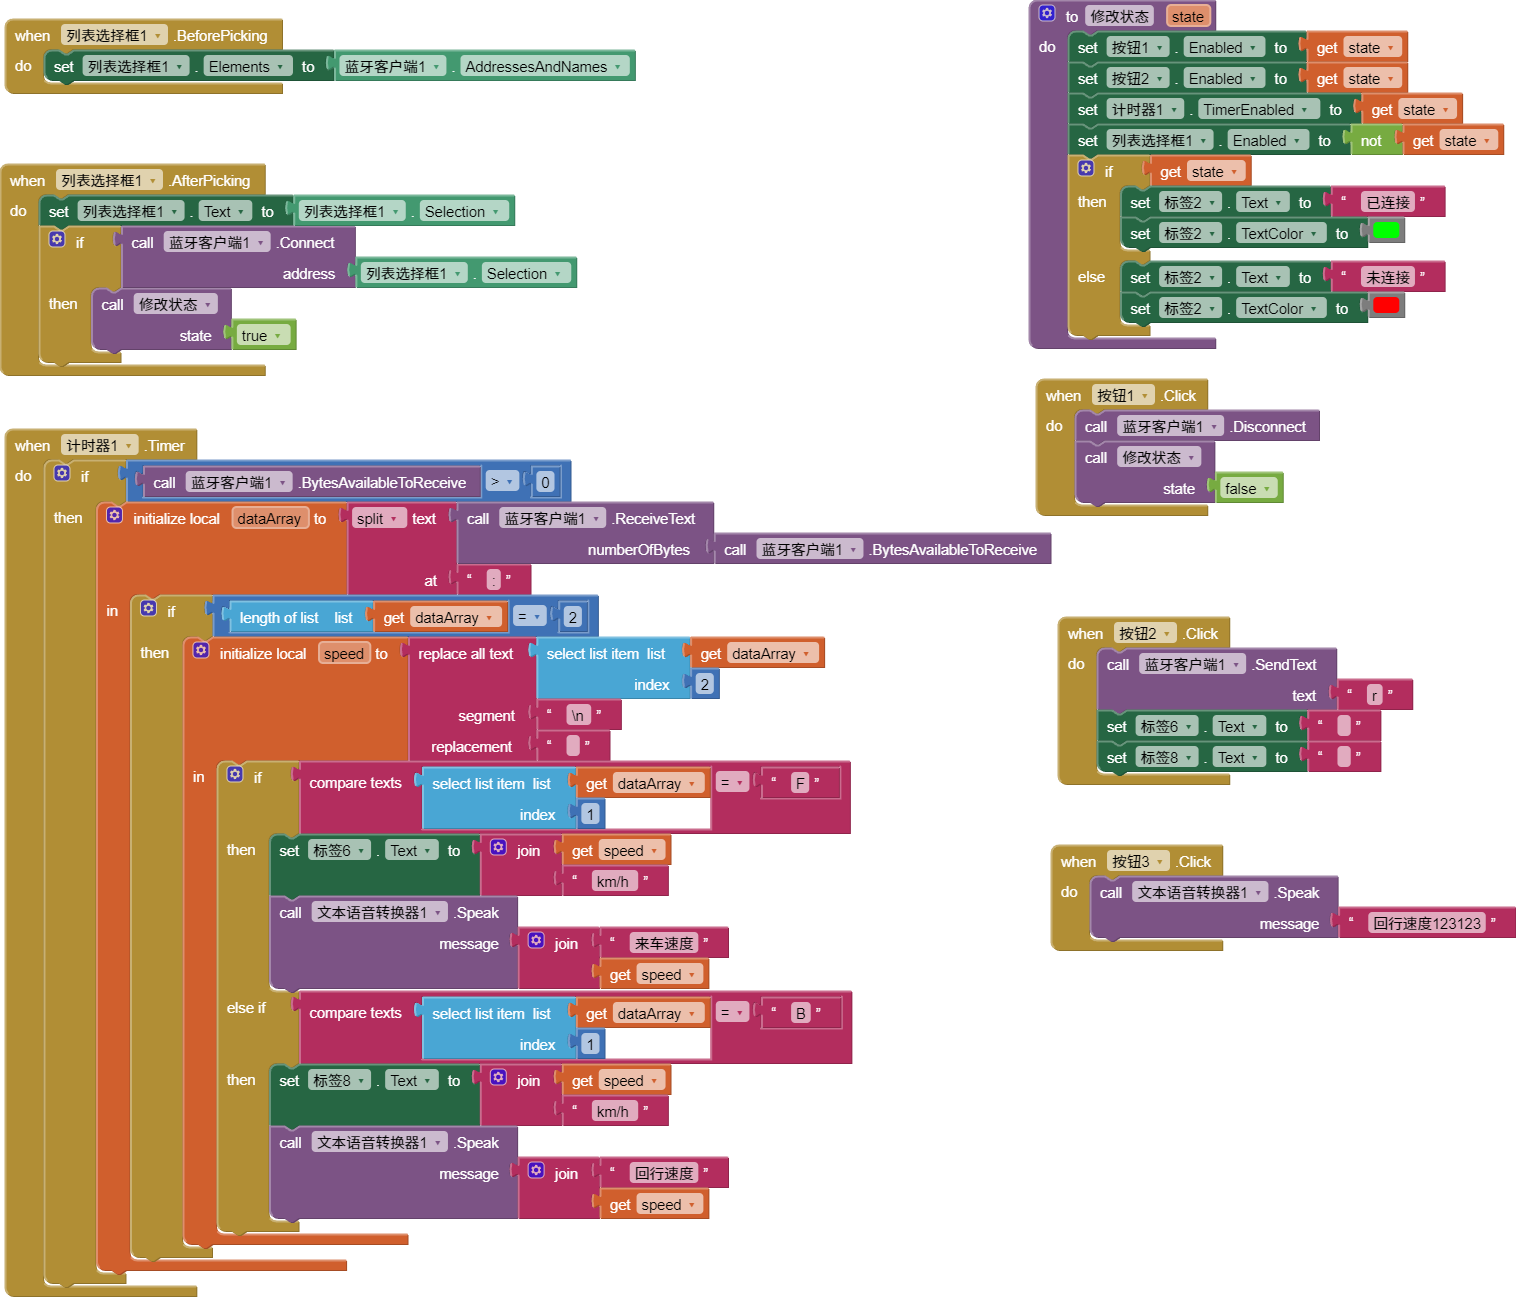Screen dimensions: 1516x1297
Task: Open the AddressesAndNames property dropdown
Action: [618, 67]
